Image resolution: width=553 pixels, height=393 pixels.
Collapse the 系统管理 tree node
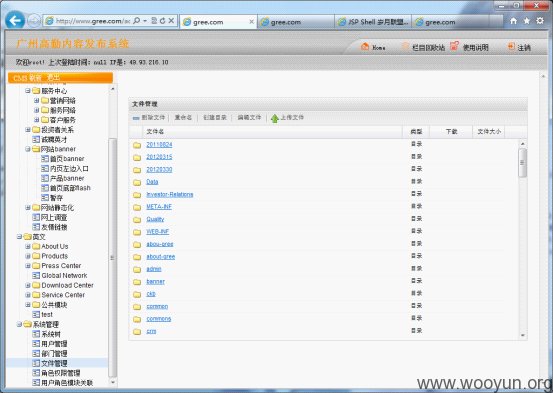point(19,324)
